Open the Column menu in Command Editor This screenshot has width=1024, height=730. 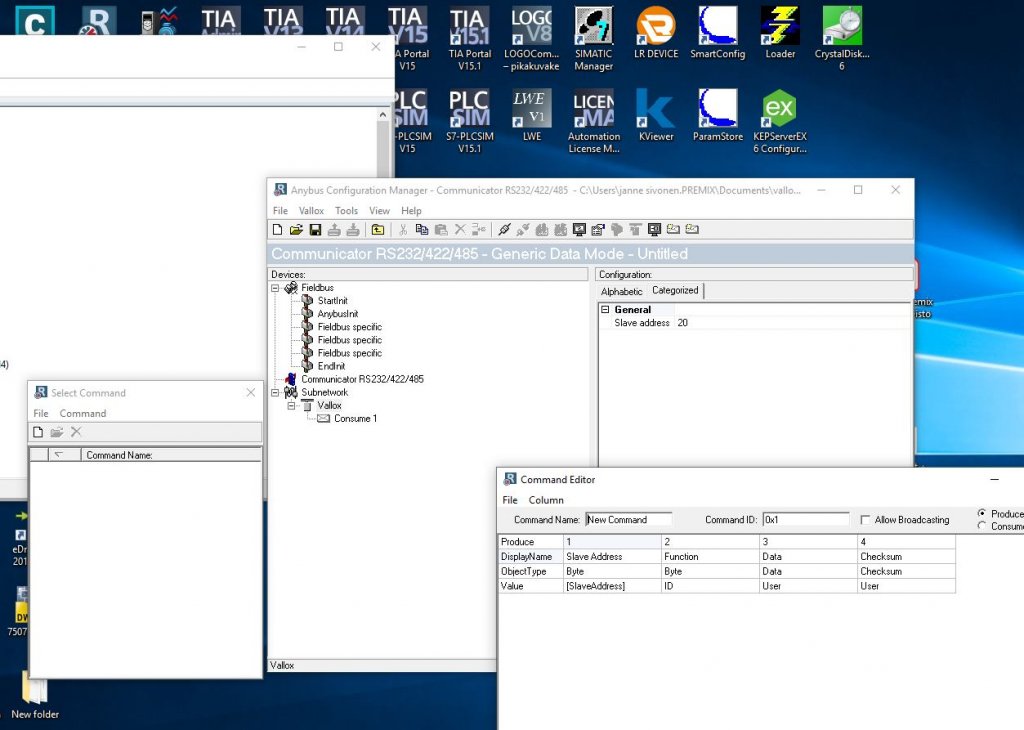point(546,500)
